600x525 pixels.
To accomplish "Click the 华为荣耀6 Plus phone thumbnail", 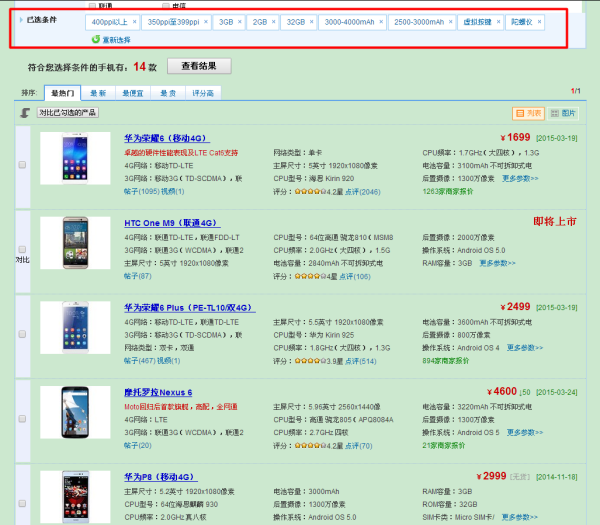I will [75, 328].
